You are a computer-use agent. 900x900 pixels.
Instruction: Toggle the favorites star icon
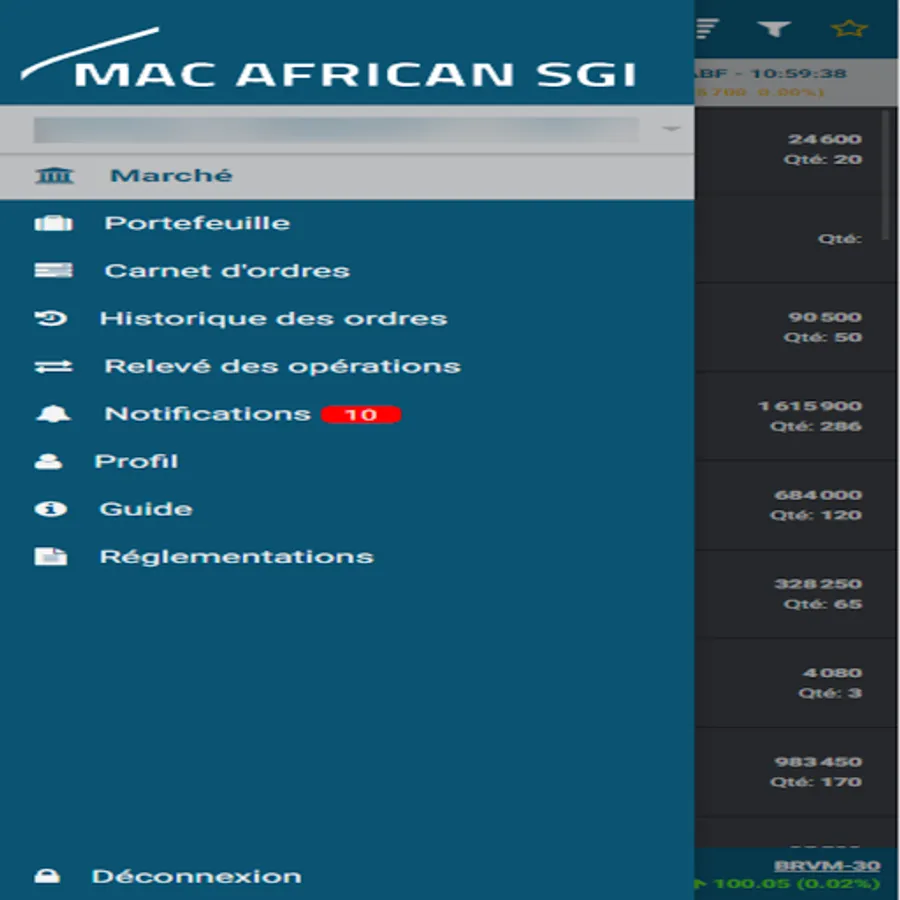[x=849, y=28]
